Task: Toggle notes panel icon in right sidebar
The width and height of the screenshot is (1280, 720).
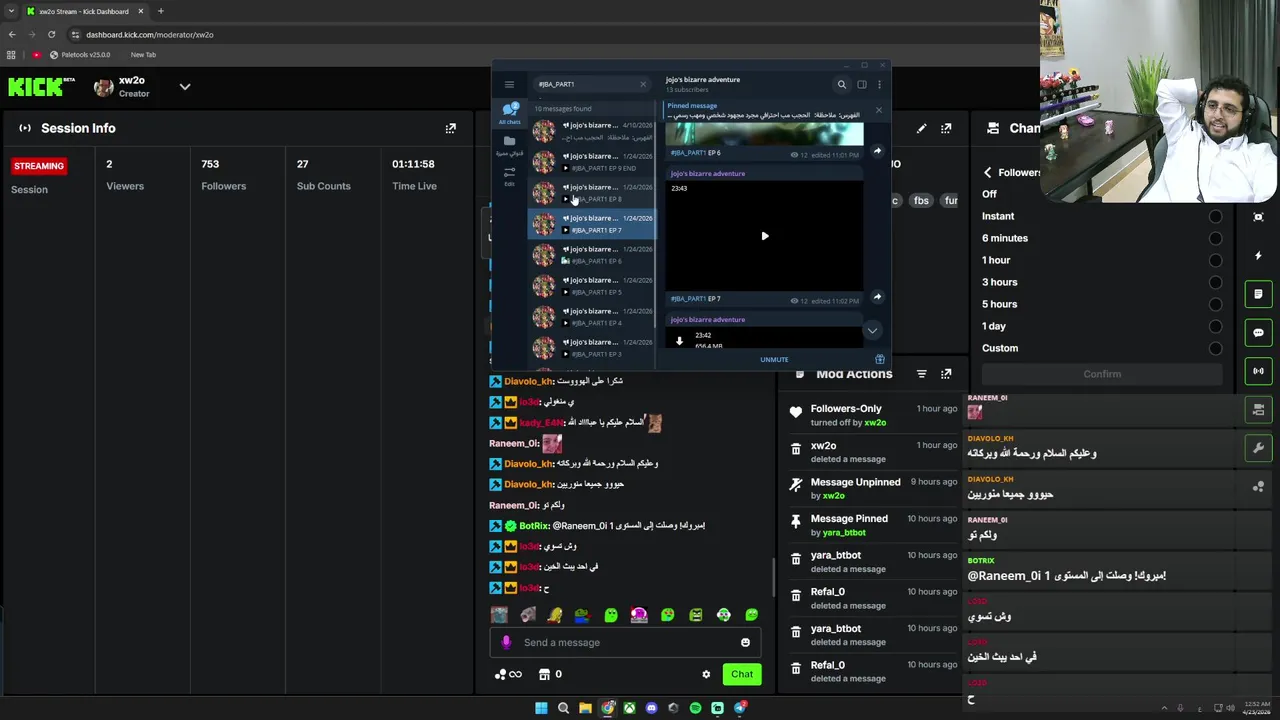Action: (x=1258, y=294)
